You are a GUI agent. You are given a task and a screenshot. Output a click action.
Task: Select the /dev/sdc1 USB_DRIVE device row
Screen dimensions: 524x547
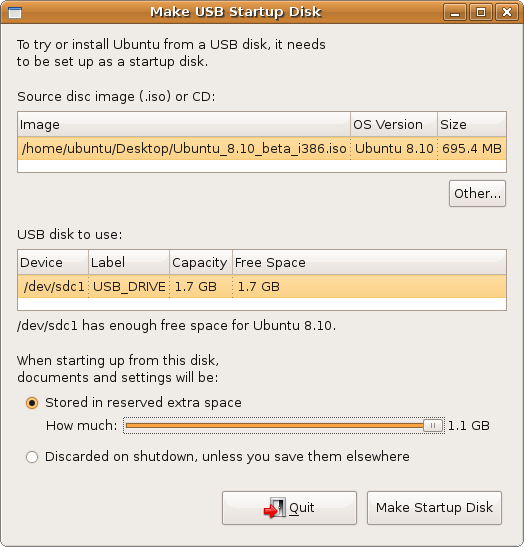click(x=262, y=287)
